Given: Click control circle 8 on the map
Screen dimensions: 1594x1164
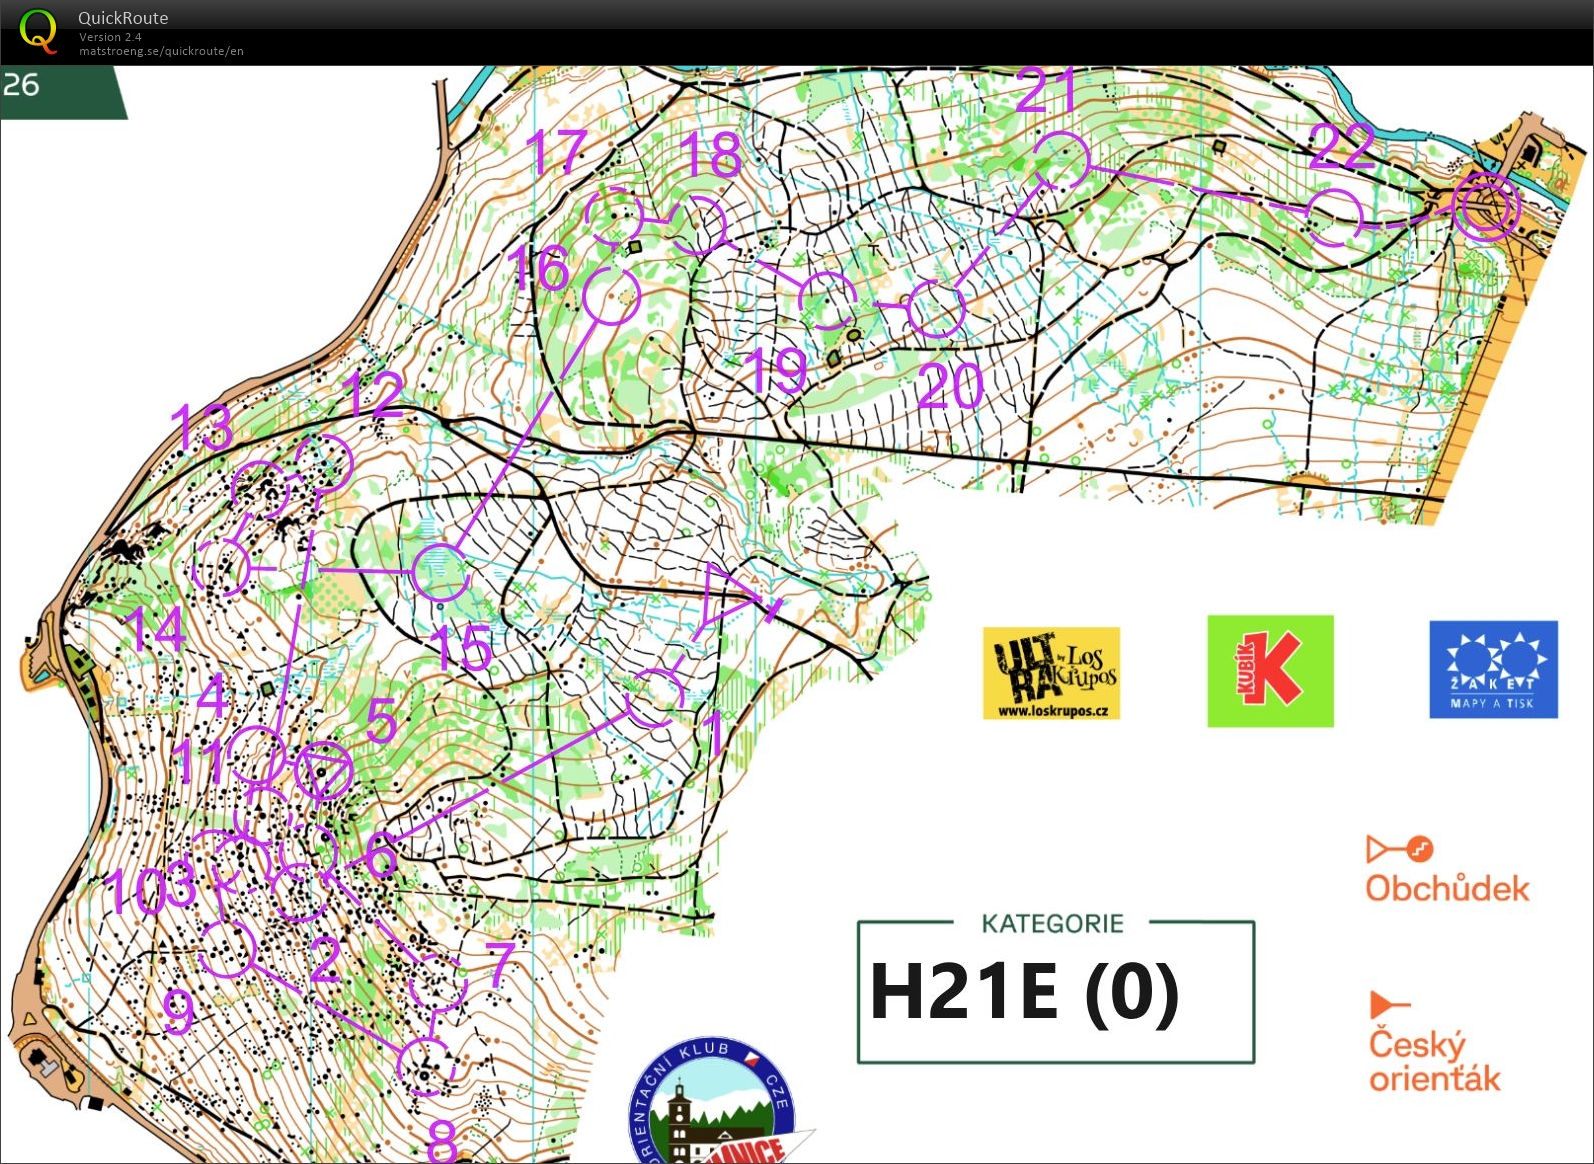Looking at the screenshot, I should tap(426, 1066).
